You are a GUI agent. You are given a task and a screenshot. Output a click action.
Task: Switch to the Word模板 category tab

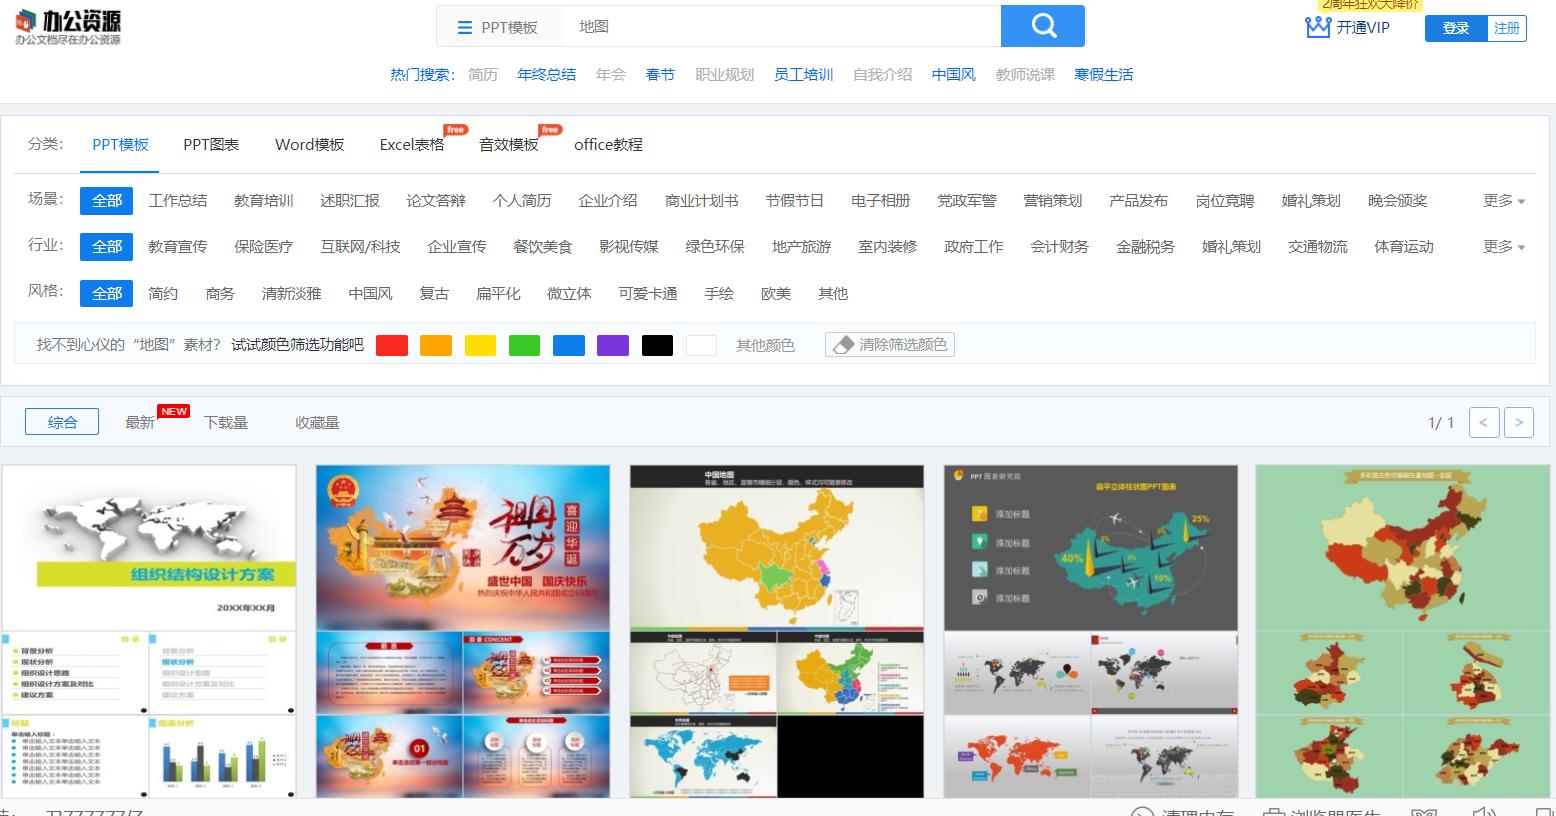tap(309, 144)
